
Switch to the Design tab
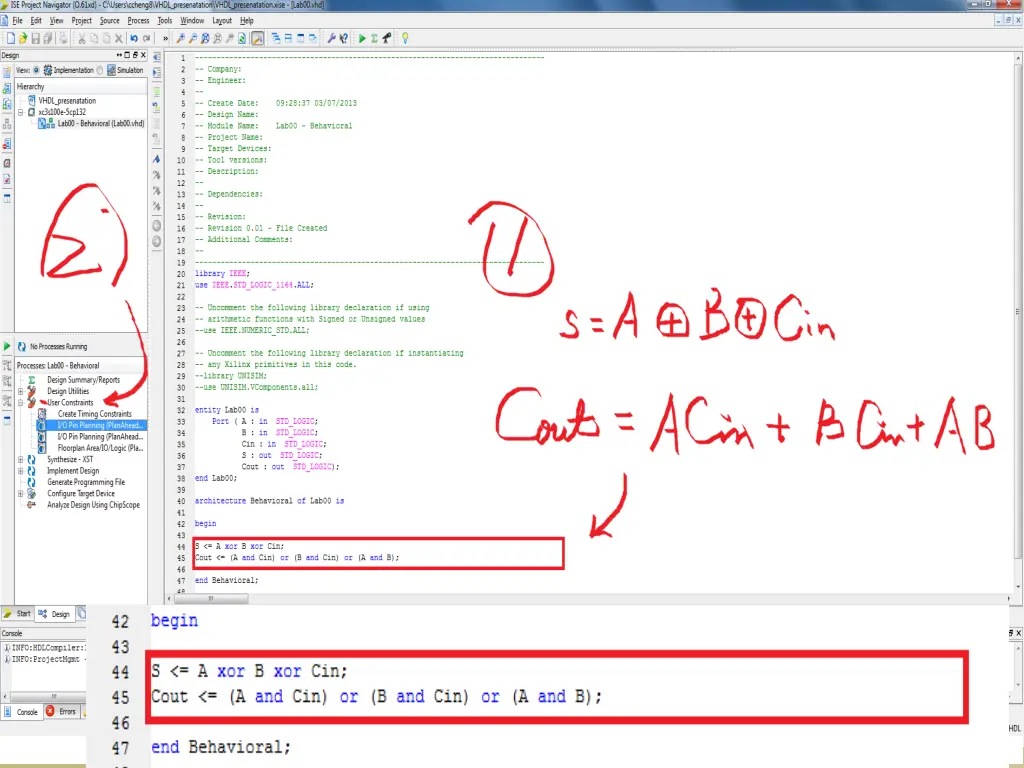pos(54,614)
